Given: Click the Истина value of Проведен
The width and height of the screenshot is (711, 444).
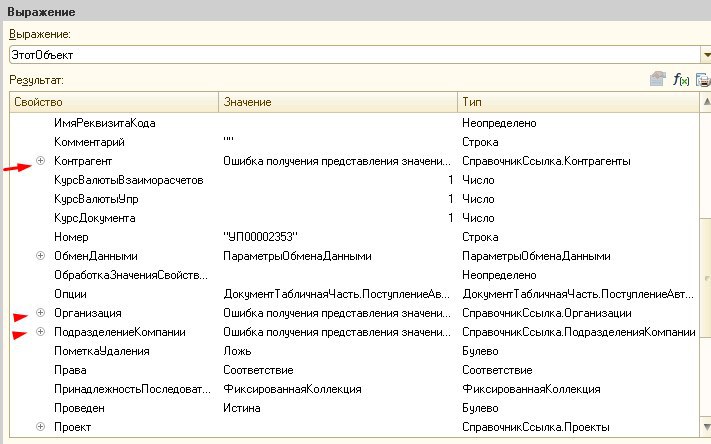Looking at the screenshot, I should (x=242, y=409).
